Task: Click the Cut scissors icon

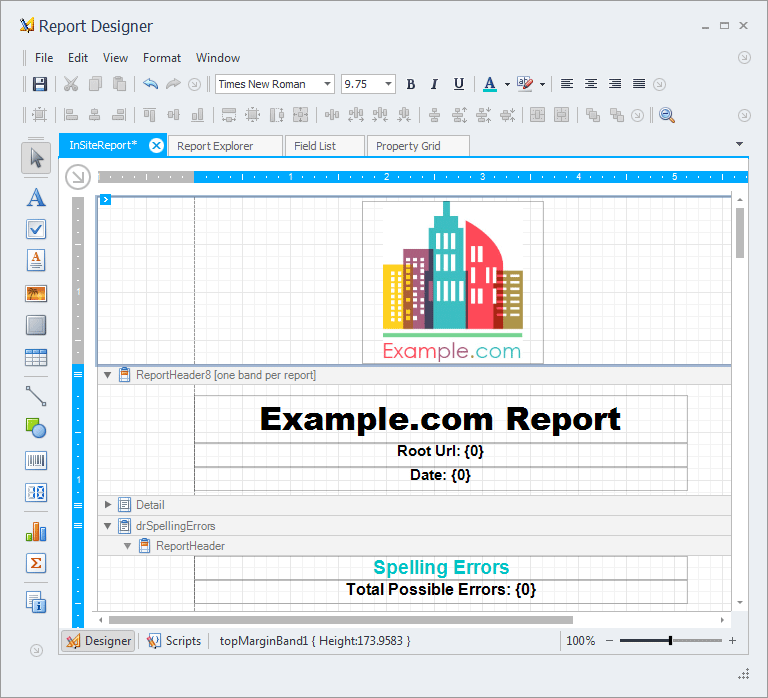Action: (71, 84)
